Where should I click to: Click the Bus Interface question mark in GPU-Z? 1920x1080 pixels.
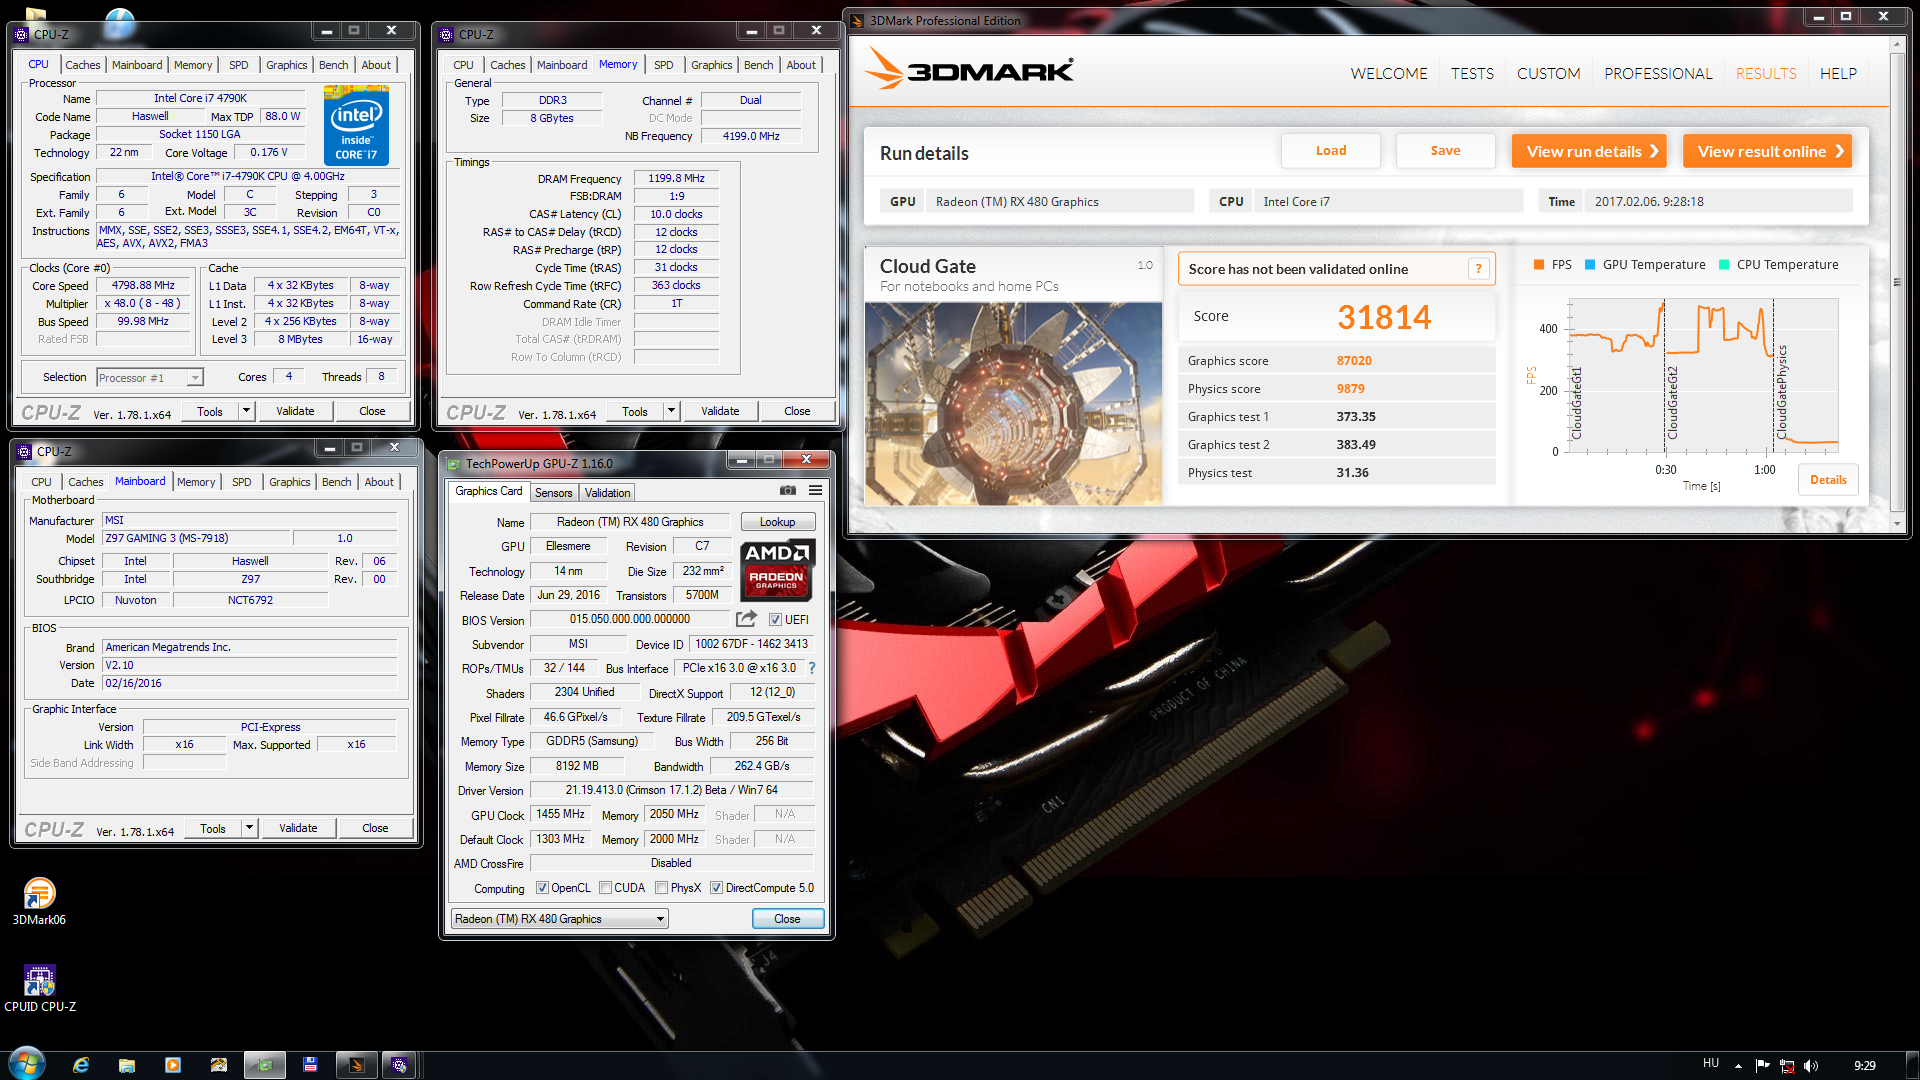[x=811, y=668]
